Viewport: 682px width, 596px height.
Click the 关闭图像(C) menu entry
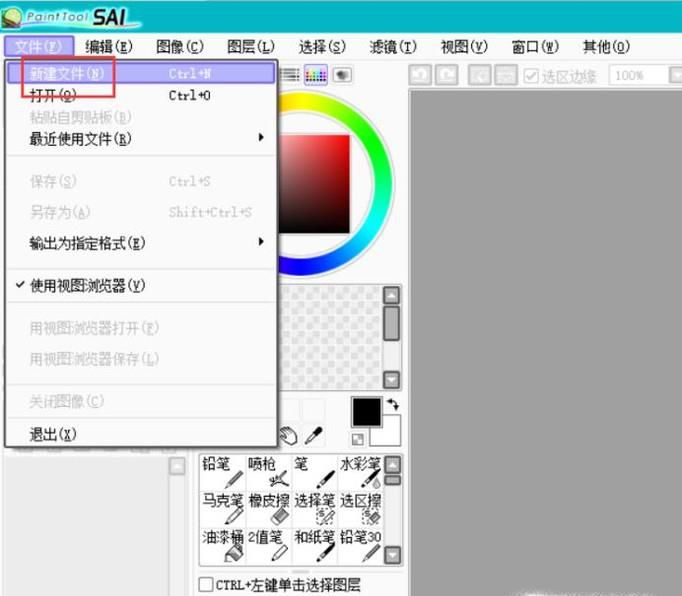pos(141,401)
